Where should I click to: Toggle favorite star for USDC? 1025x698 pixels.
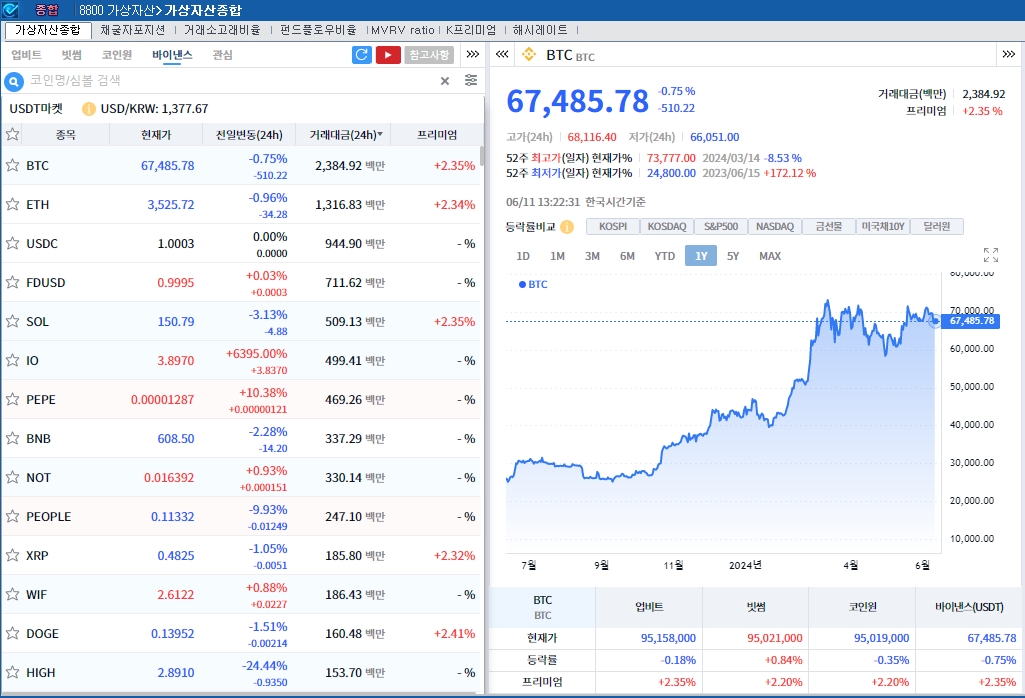click(x=12, y=244)
